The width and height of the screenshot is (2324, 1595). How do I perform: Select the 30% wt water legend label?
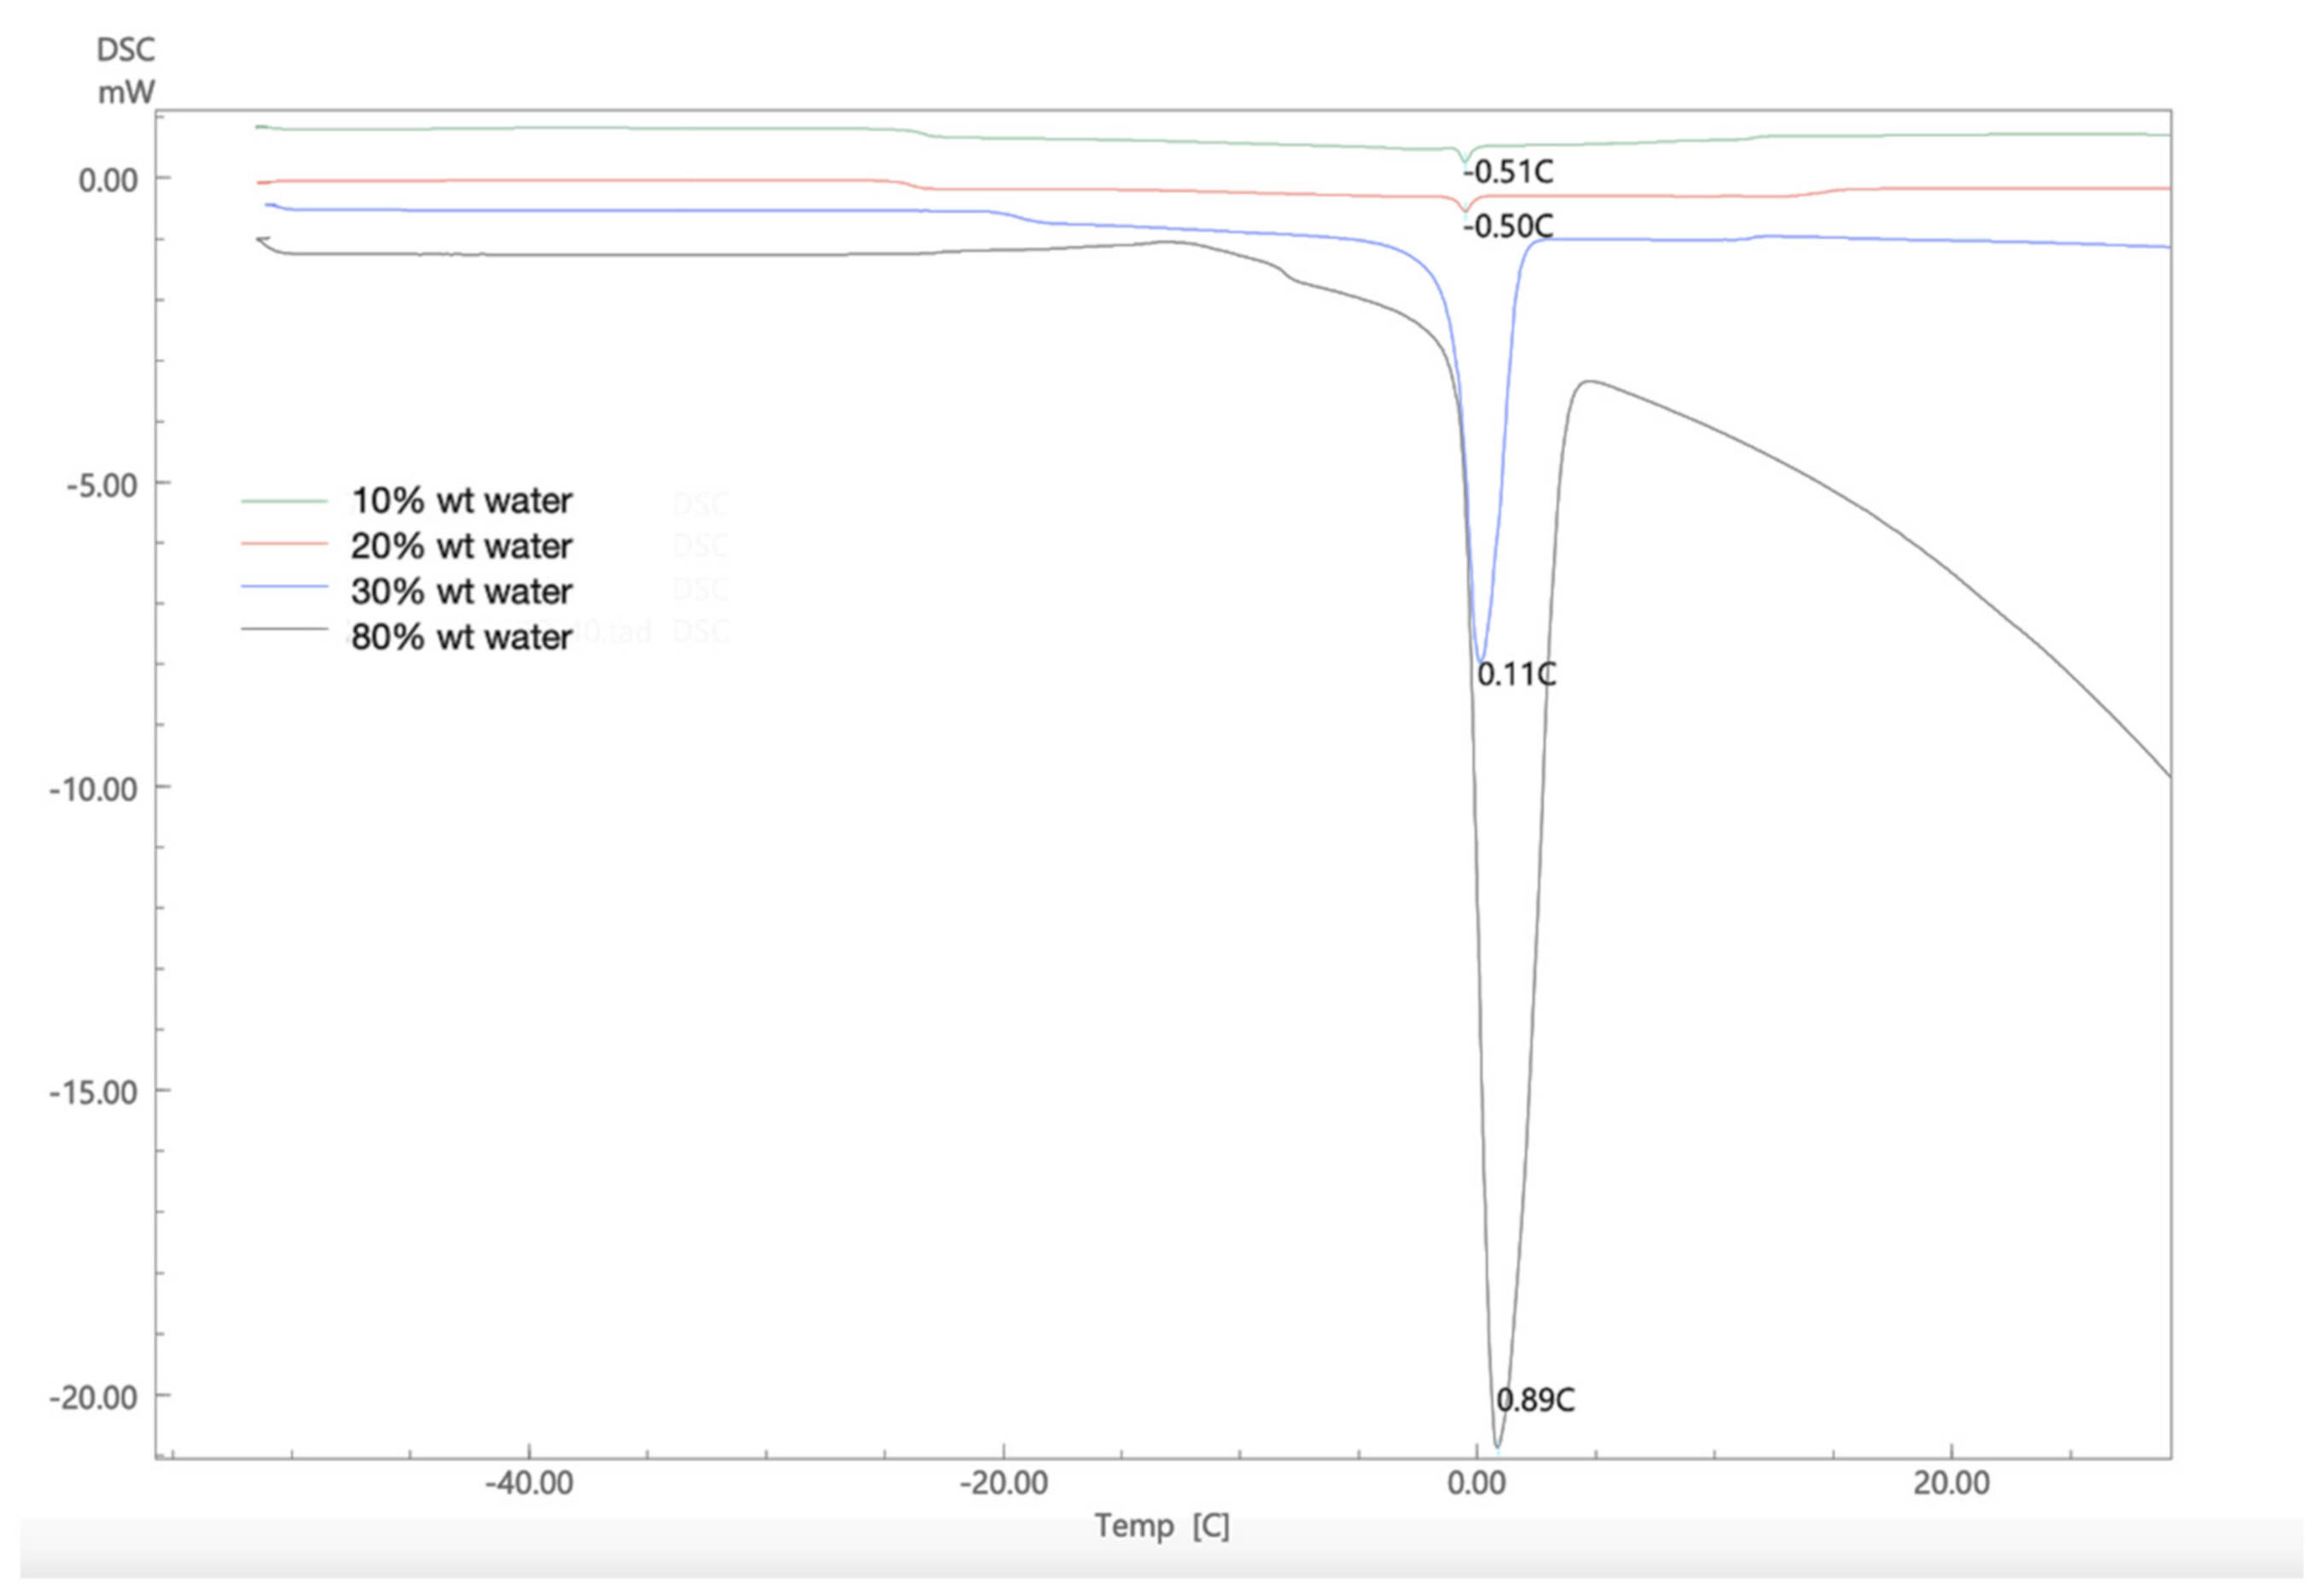461,591
